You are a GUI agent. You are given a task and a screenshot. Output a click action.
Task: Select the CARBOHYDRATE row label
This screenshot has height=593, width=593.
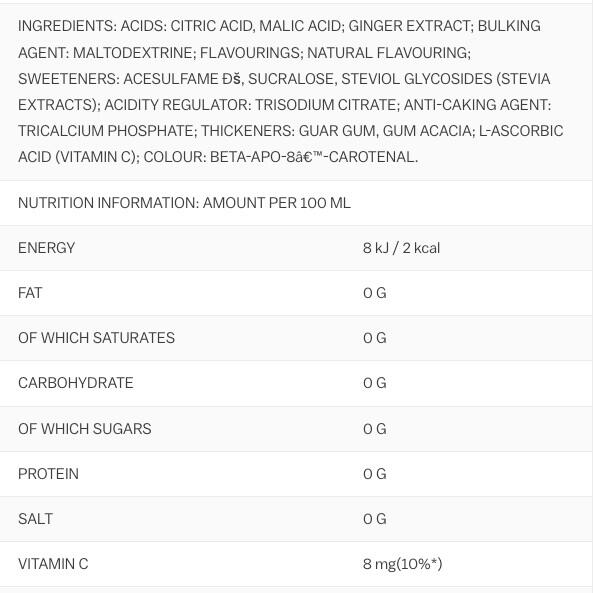click(x=76, y=383)
